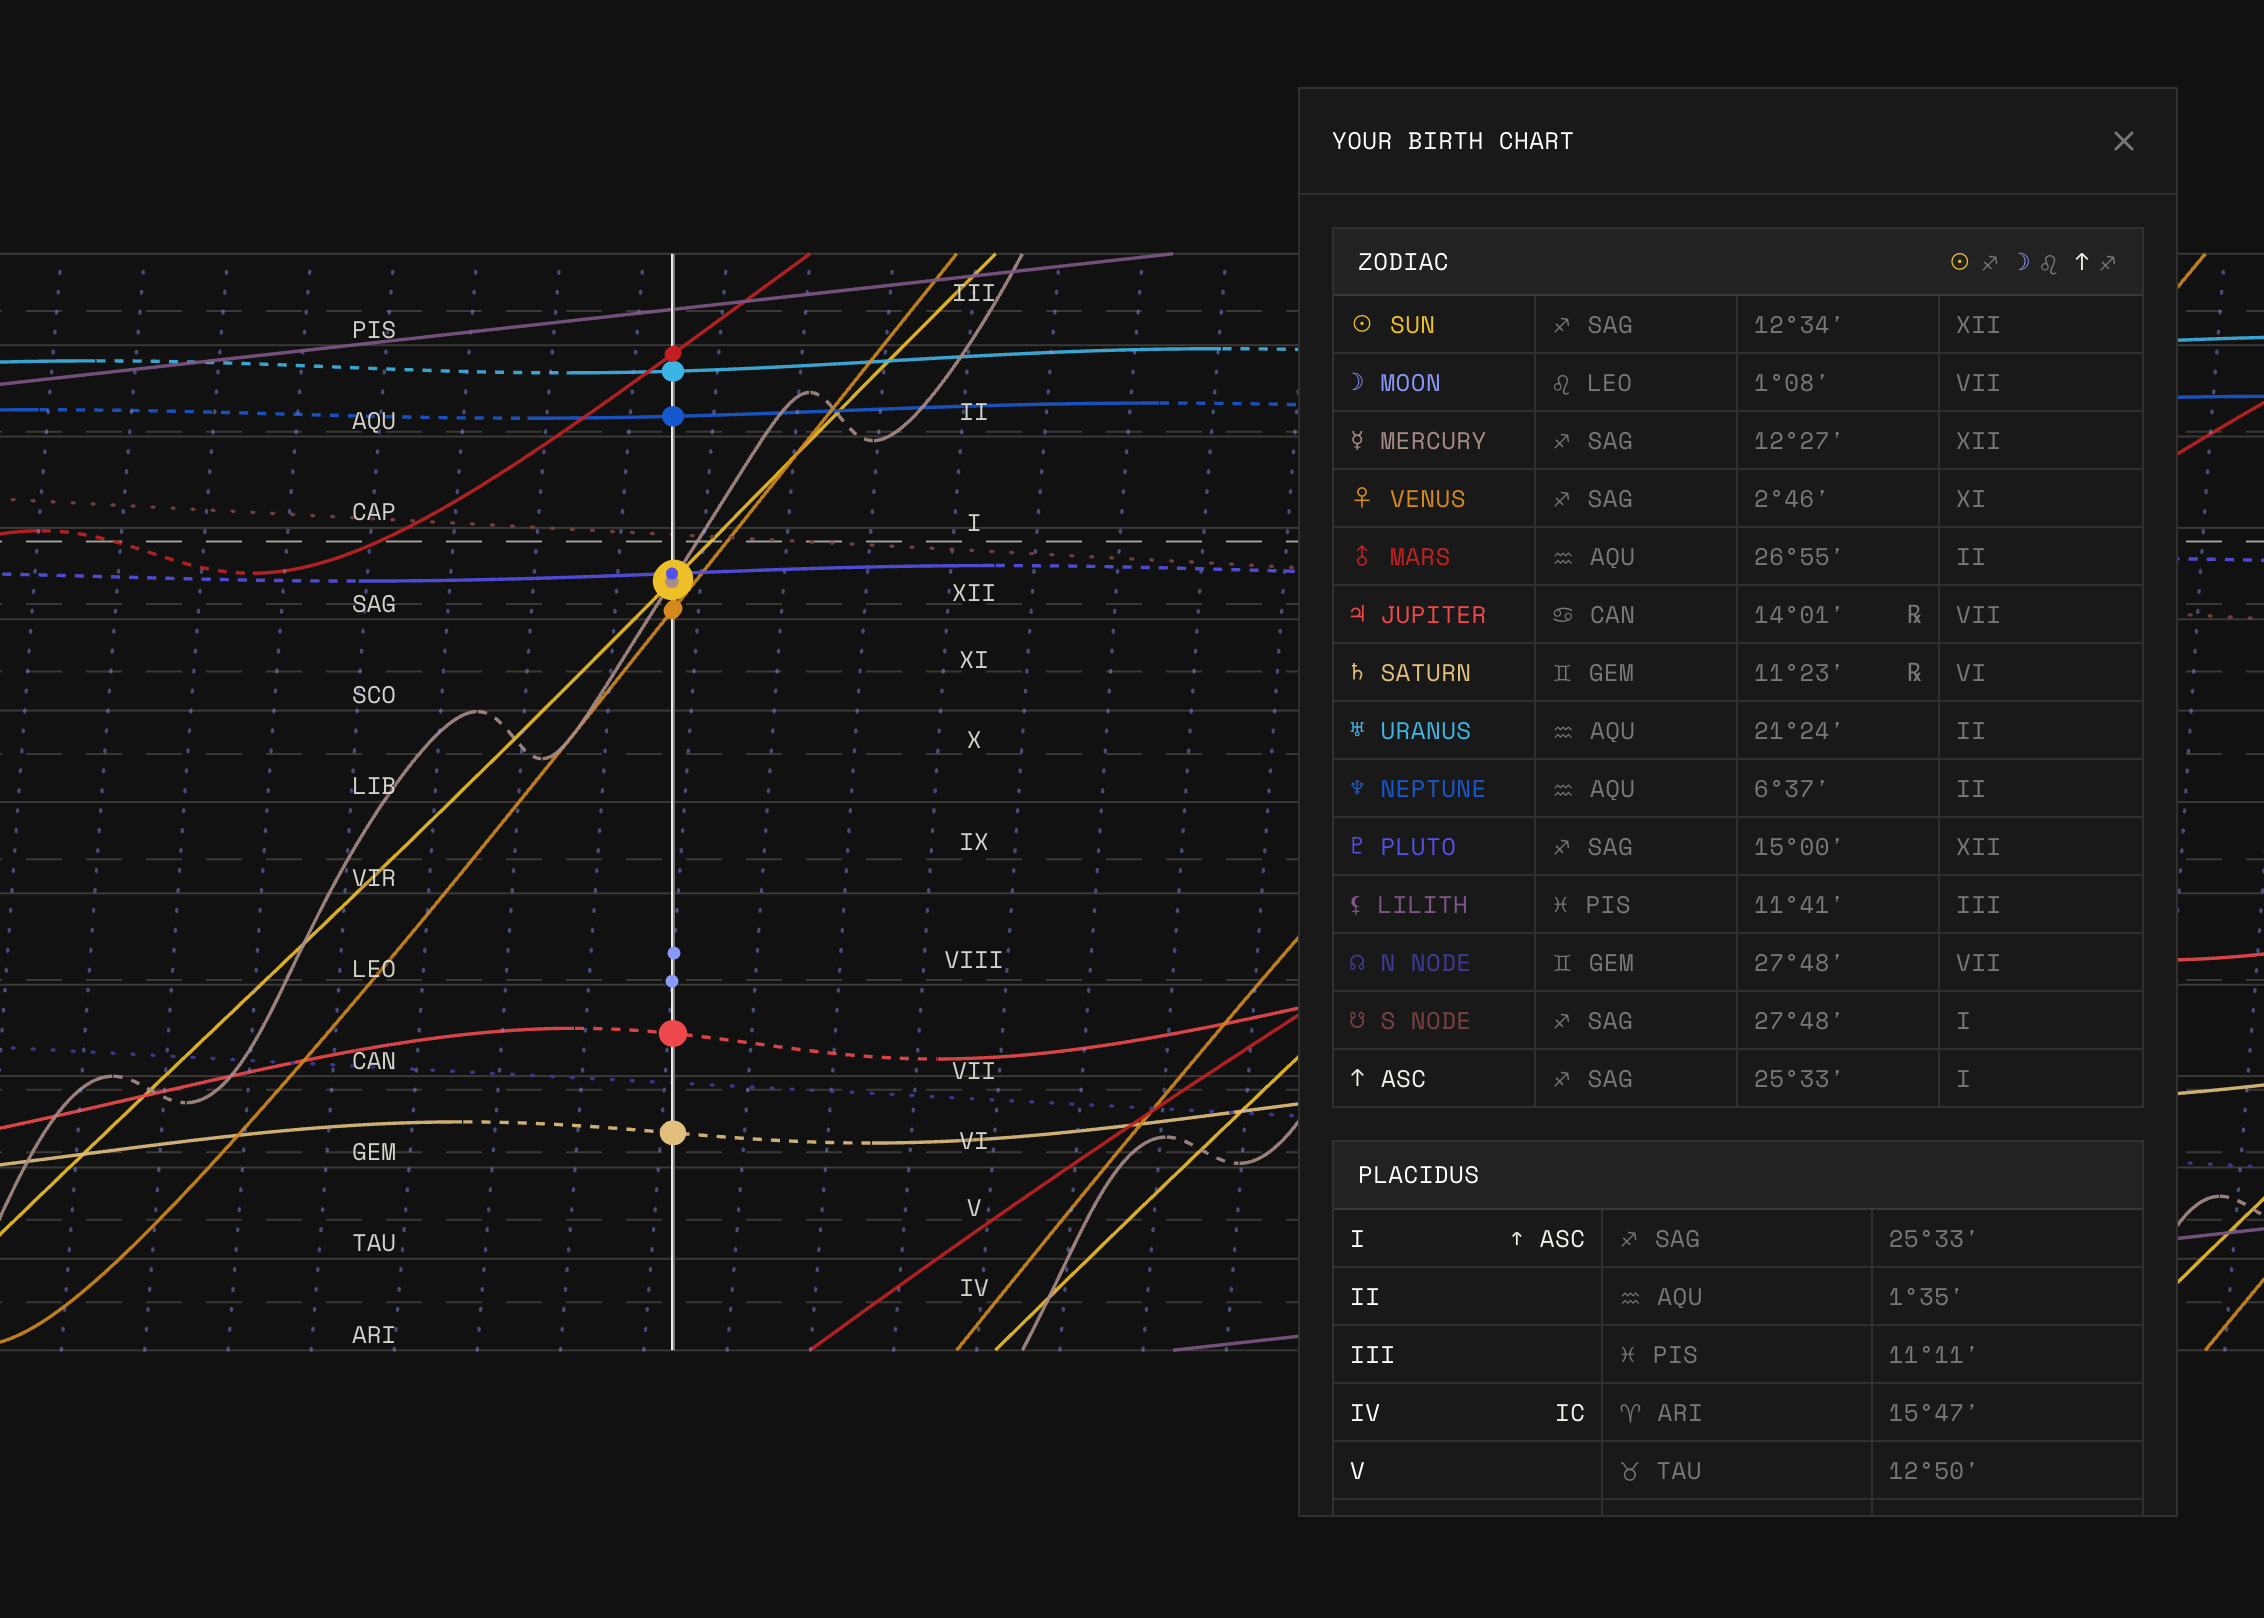Screen dimensions: 2264x1618
Task: Select the MOON row label
Action: (x=1410, y=383)
